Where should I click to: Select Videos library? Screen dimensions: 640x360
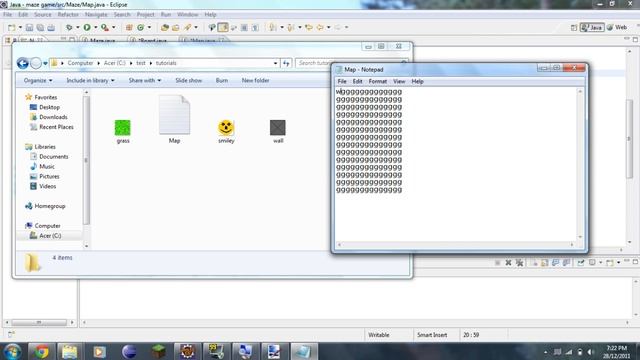47,186
